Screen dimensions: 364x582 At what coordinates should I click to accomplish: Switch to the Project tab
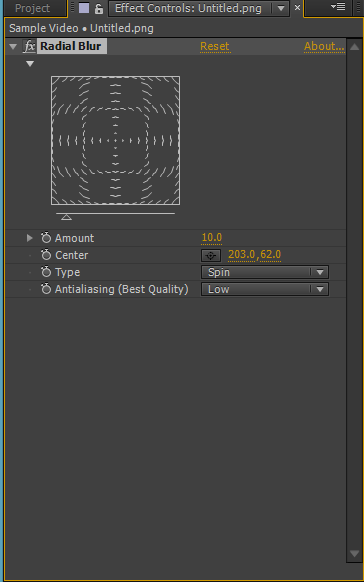click(x=33, y=8)
